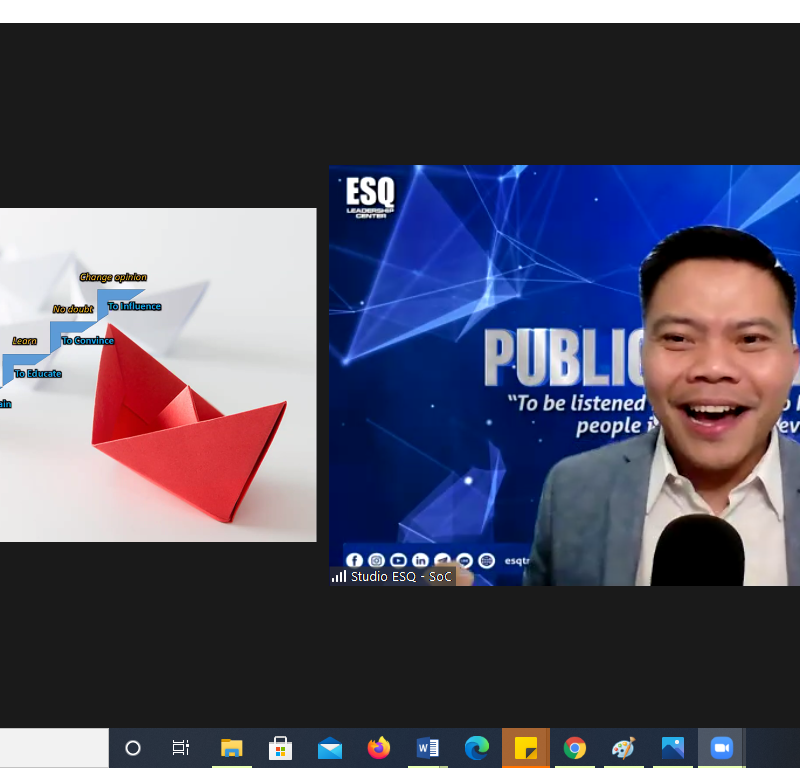Open the Zoom app in taskbar
Viewport: 800px width, 768px height.
point(721,748)
